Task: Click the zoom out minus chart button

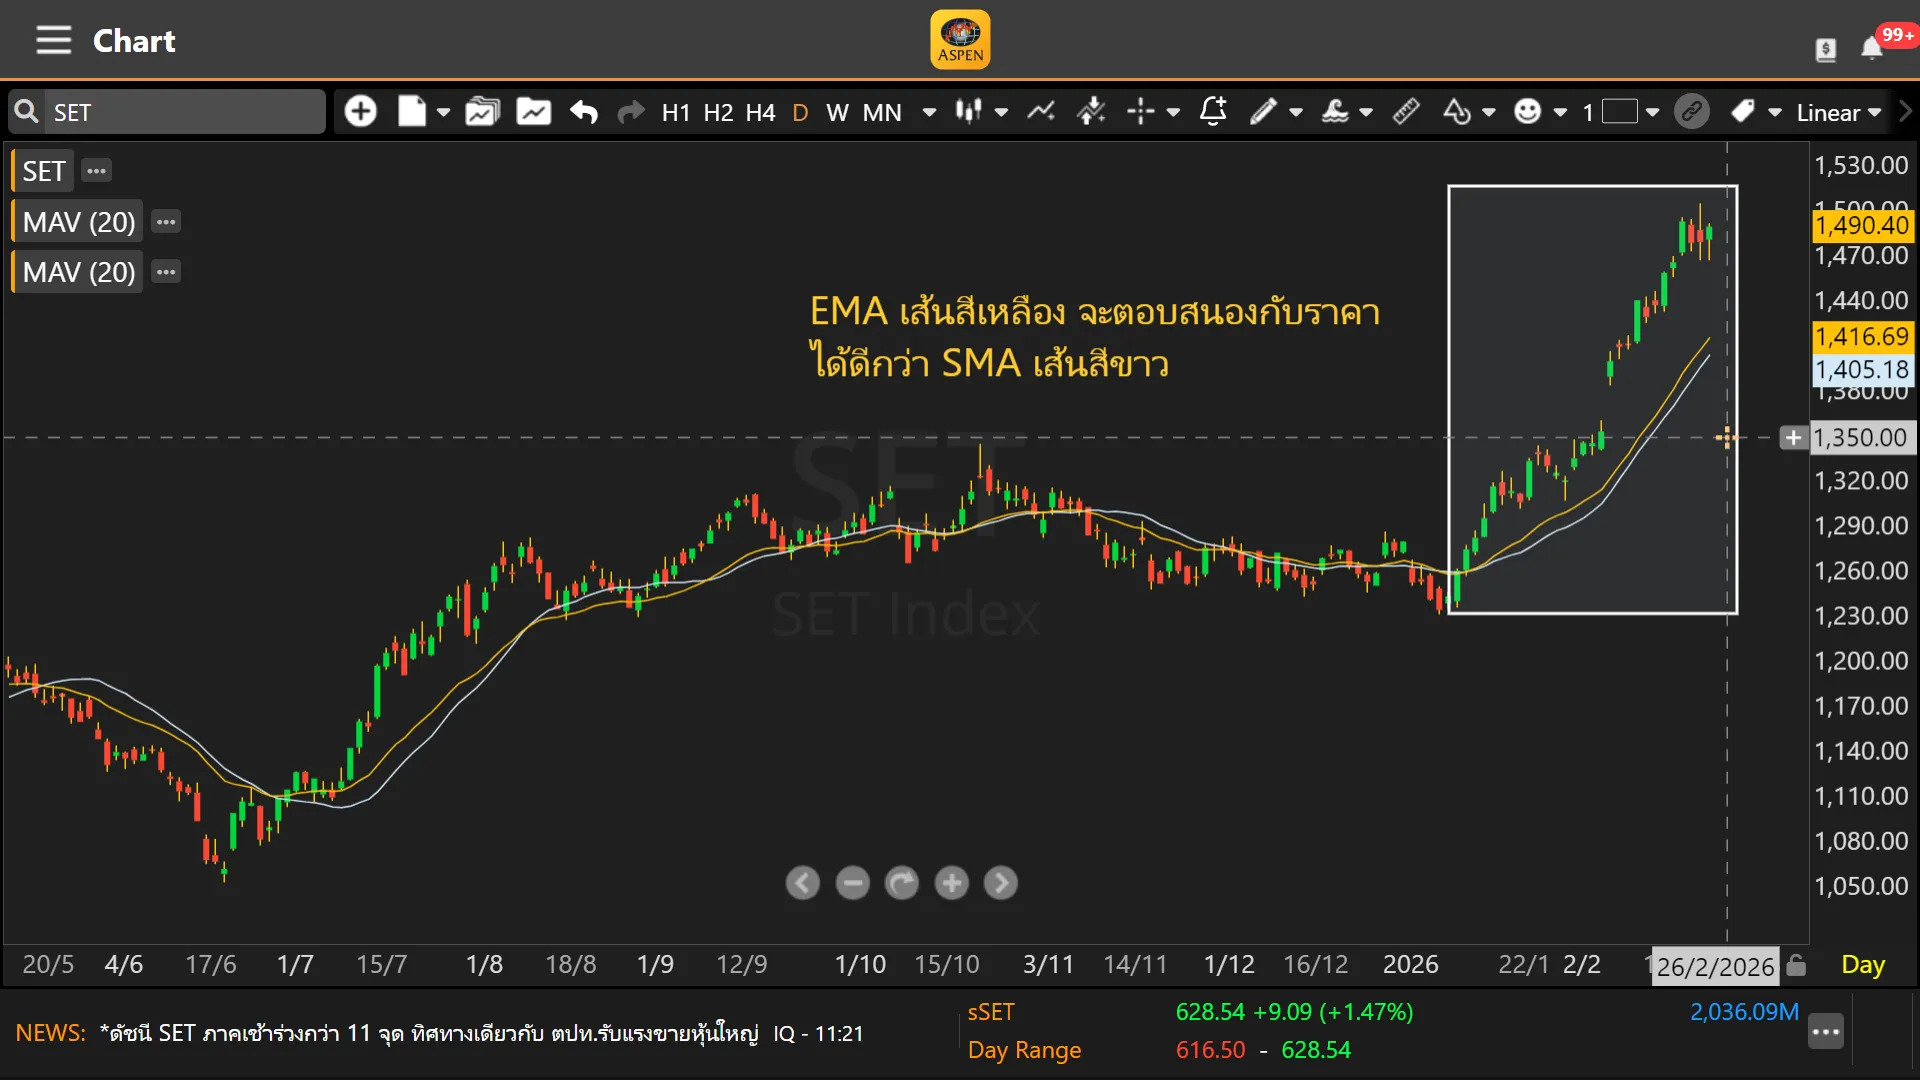Action: point(852,883)
